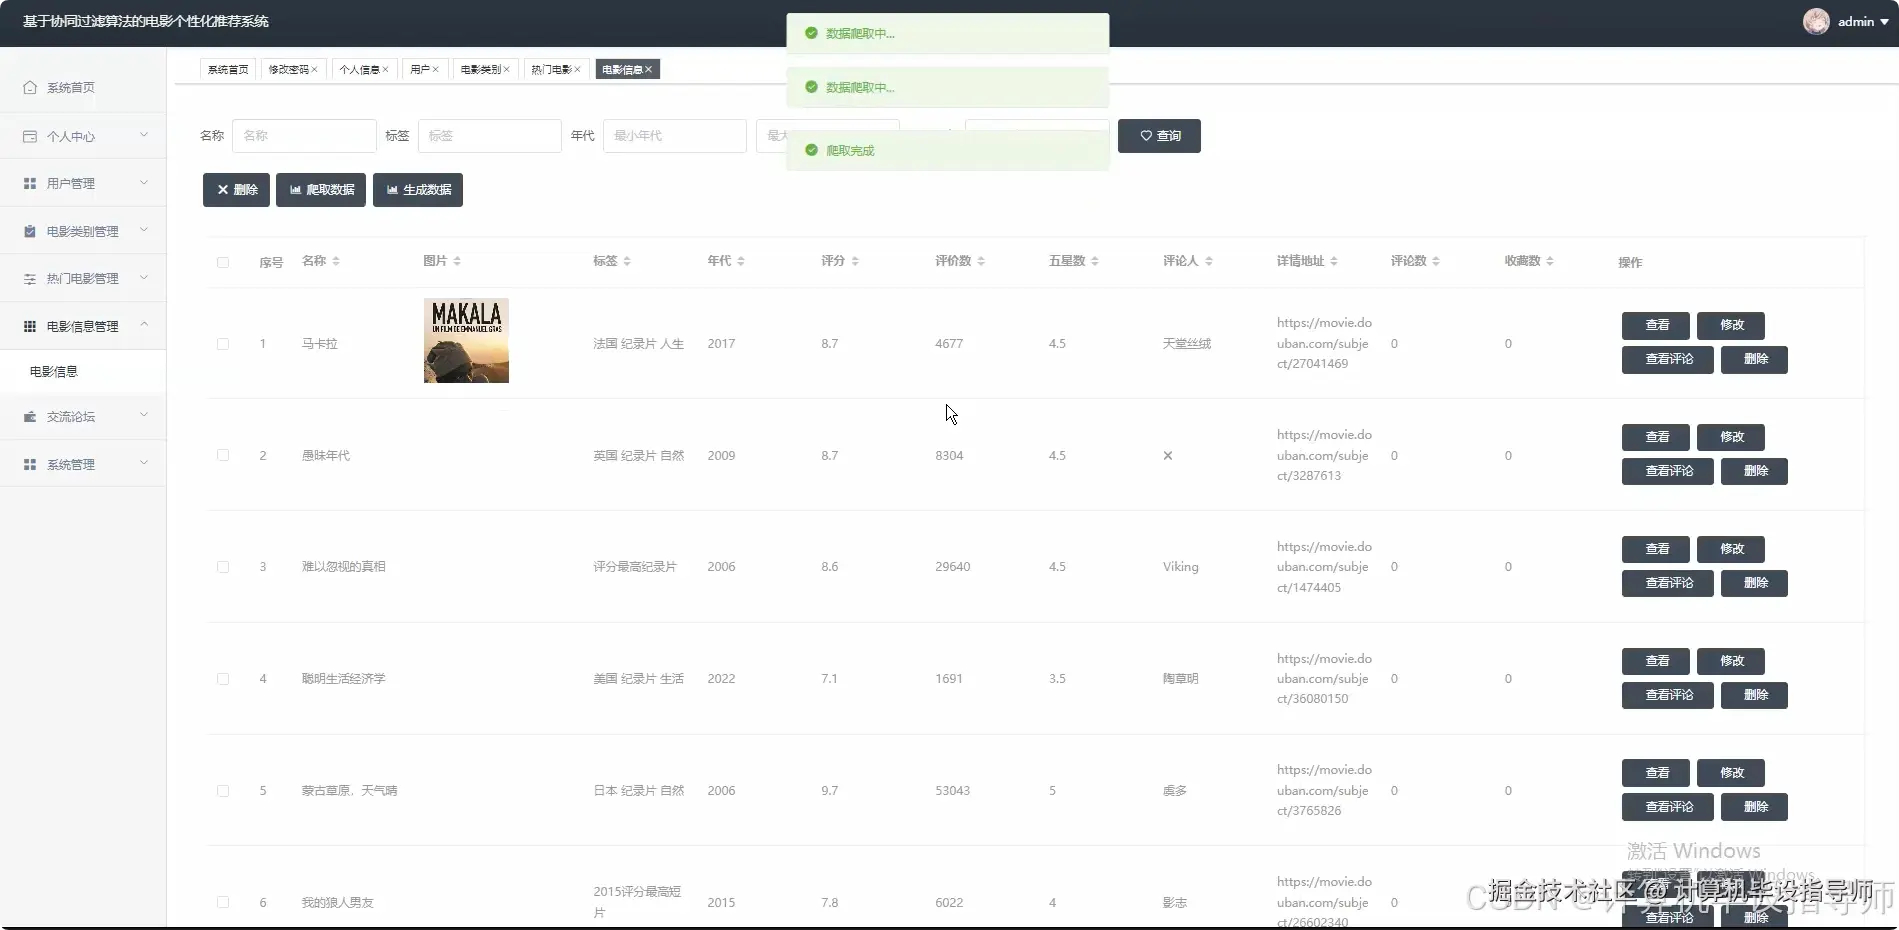Click 修改 for the 愚昧年代 row
This screenshot has height=930, width=1899.
tap(1731, 438)
